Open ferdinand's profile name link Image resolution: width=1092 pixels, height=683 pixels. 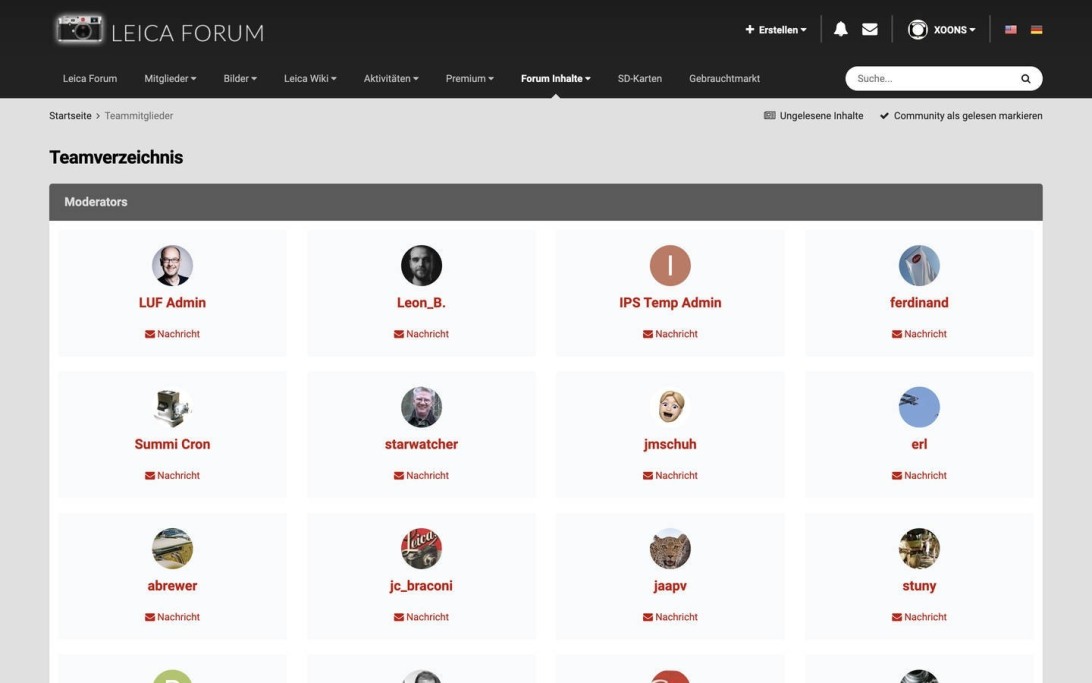(919, 303)
